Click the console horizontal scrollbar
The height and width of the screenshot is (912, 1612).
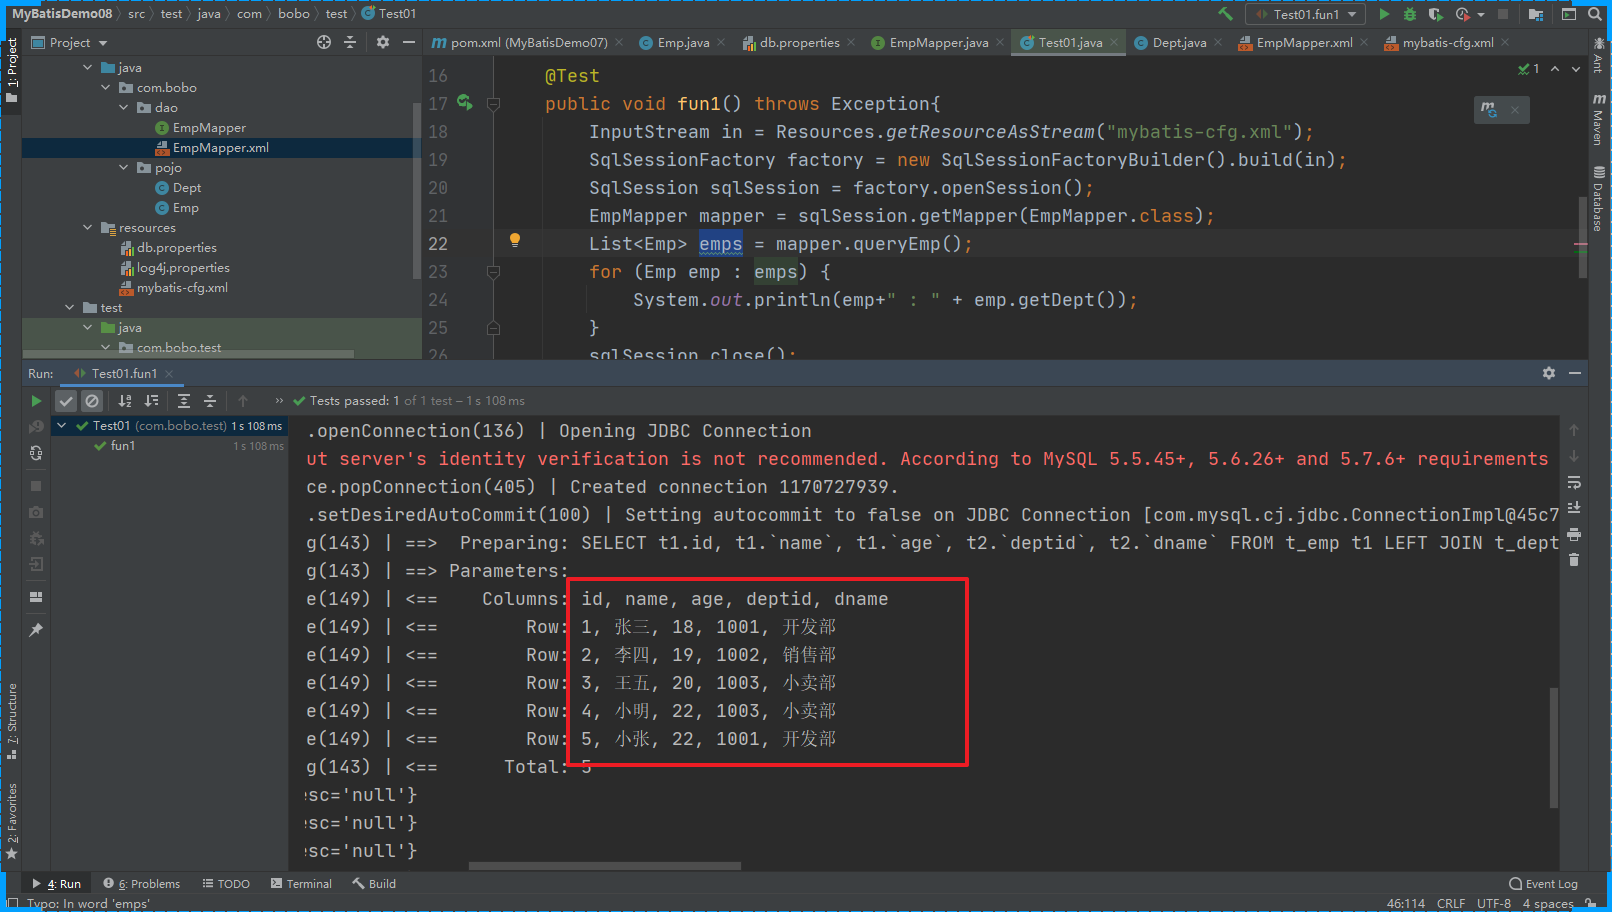pyautogui.click(x=605, y=866)
